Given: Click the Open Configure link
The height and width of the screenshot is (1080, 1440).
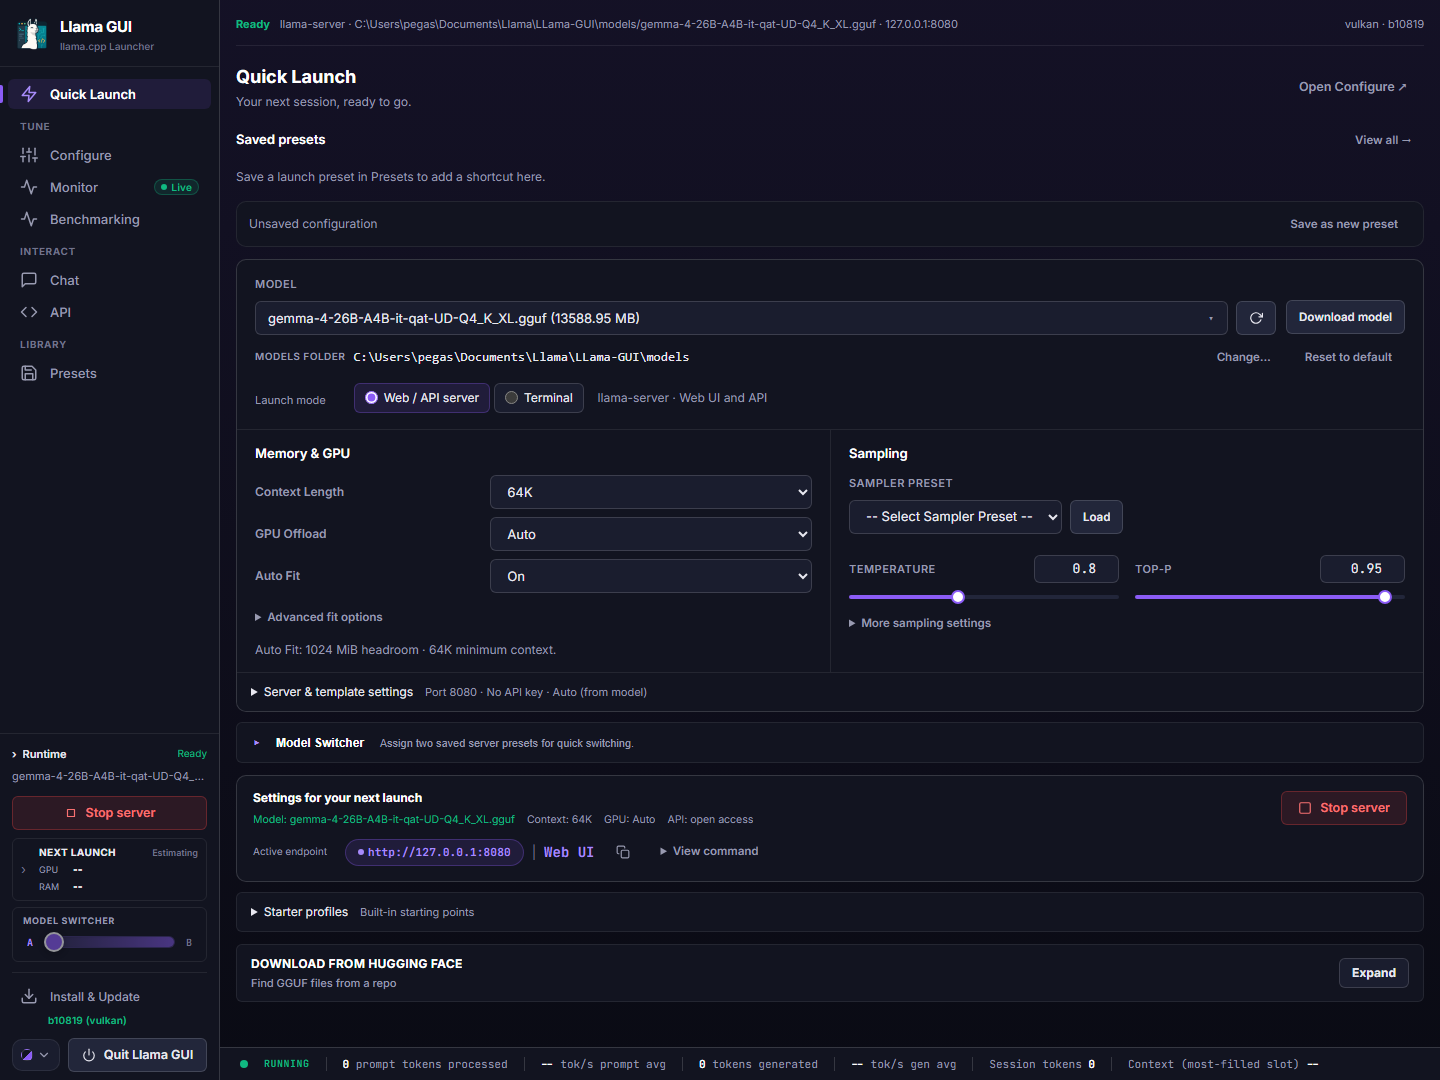Looking at the screenshot, I should (1352, 87).
